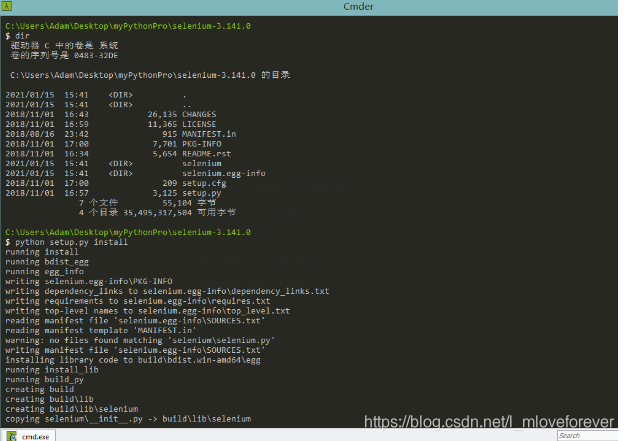Click the LICENSE file row

111,124
